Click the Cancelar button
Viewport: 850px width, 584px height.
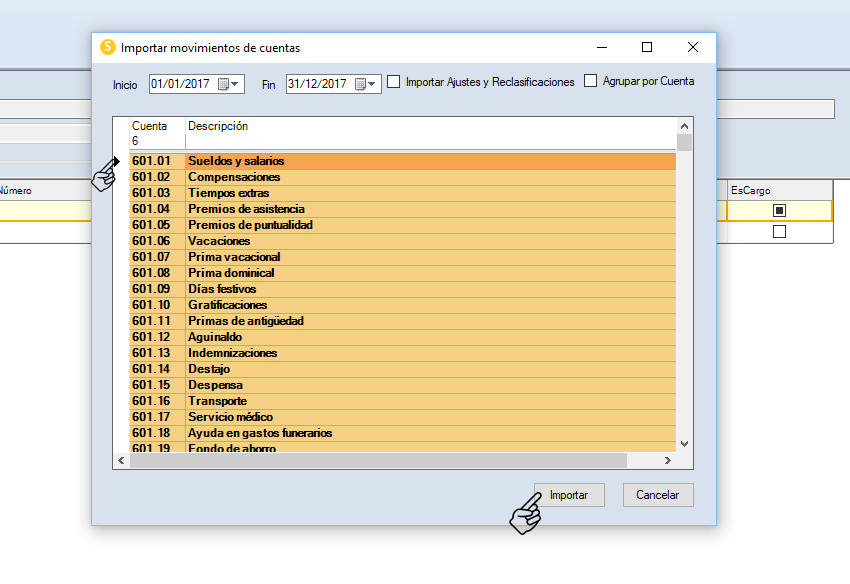[x=657, y=495]
